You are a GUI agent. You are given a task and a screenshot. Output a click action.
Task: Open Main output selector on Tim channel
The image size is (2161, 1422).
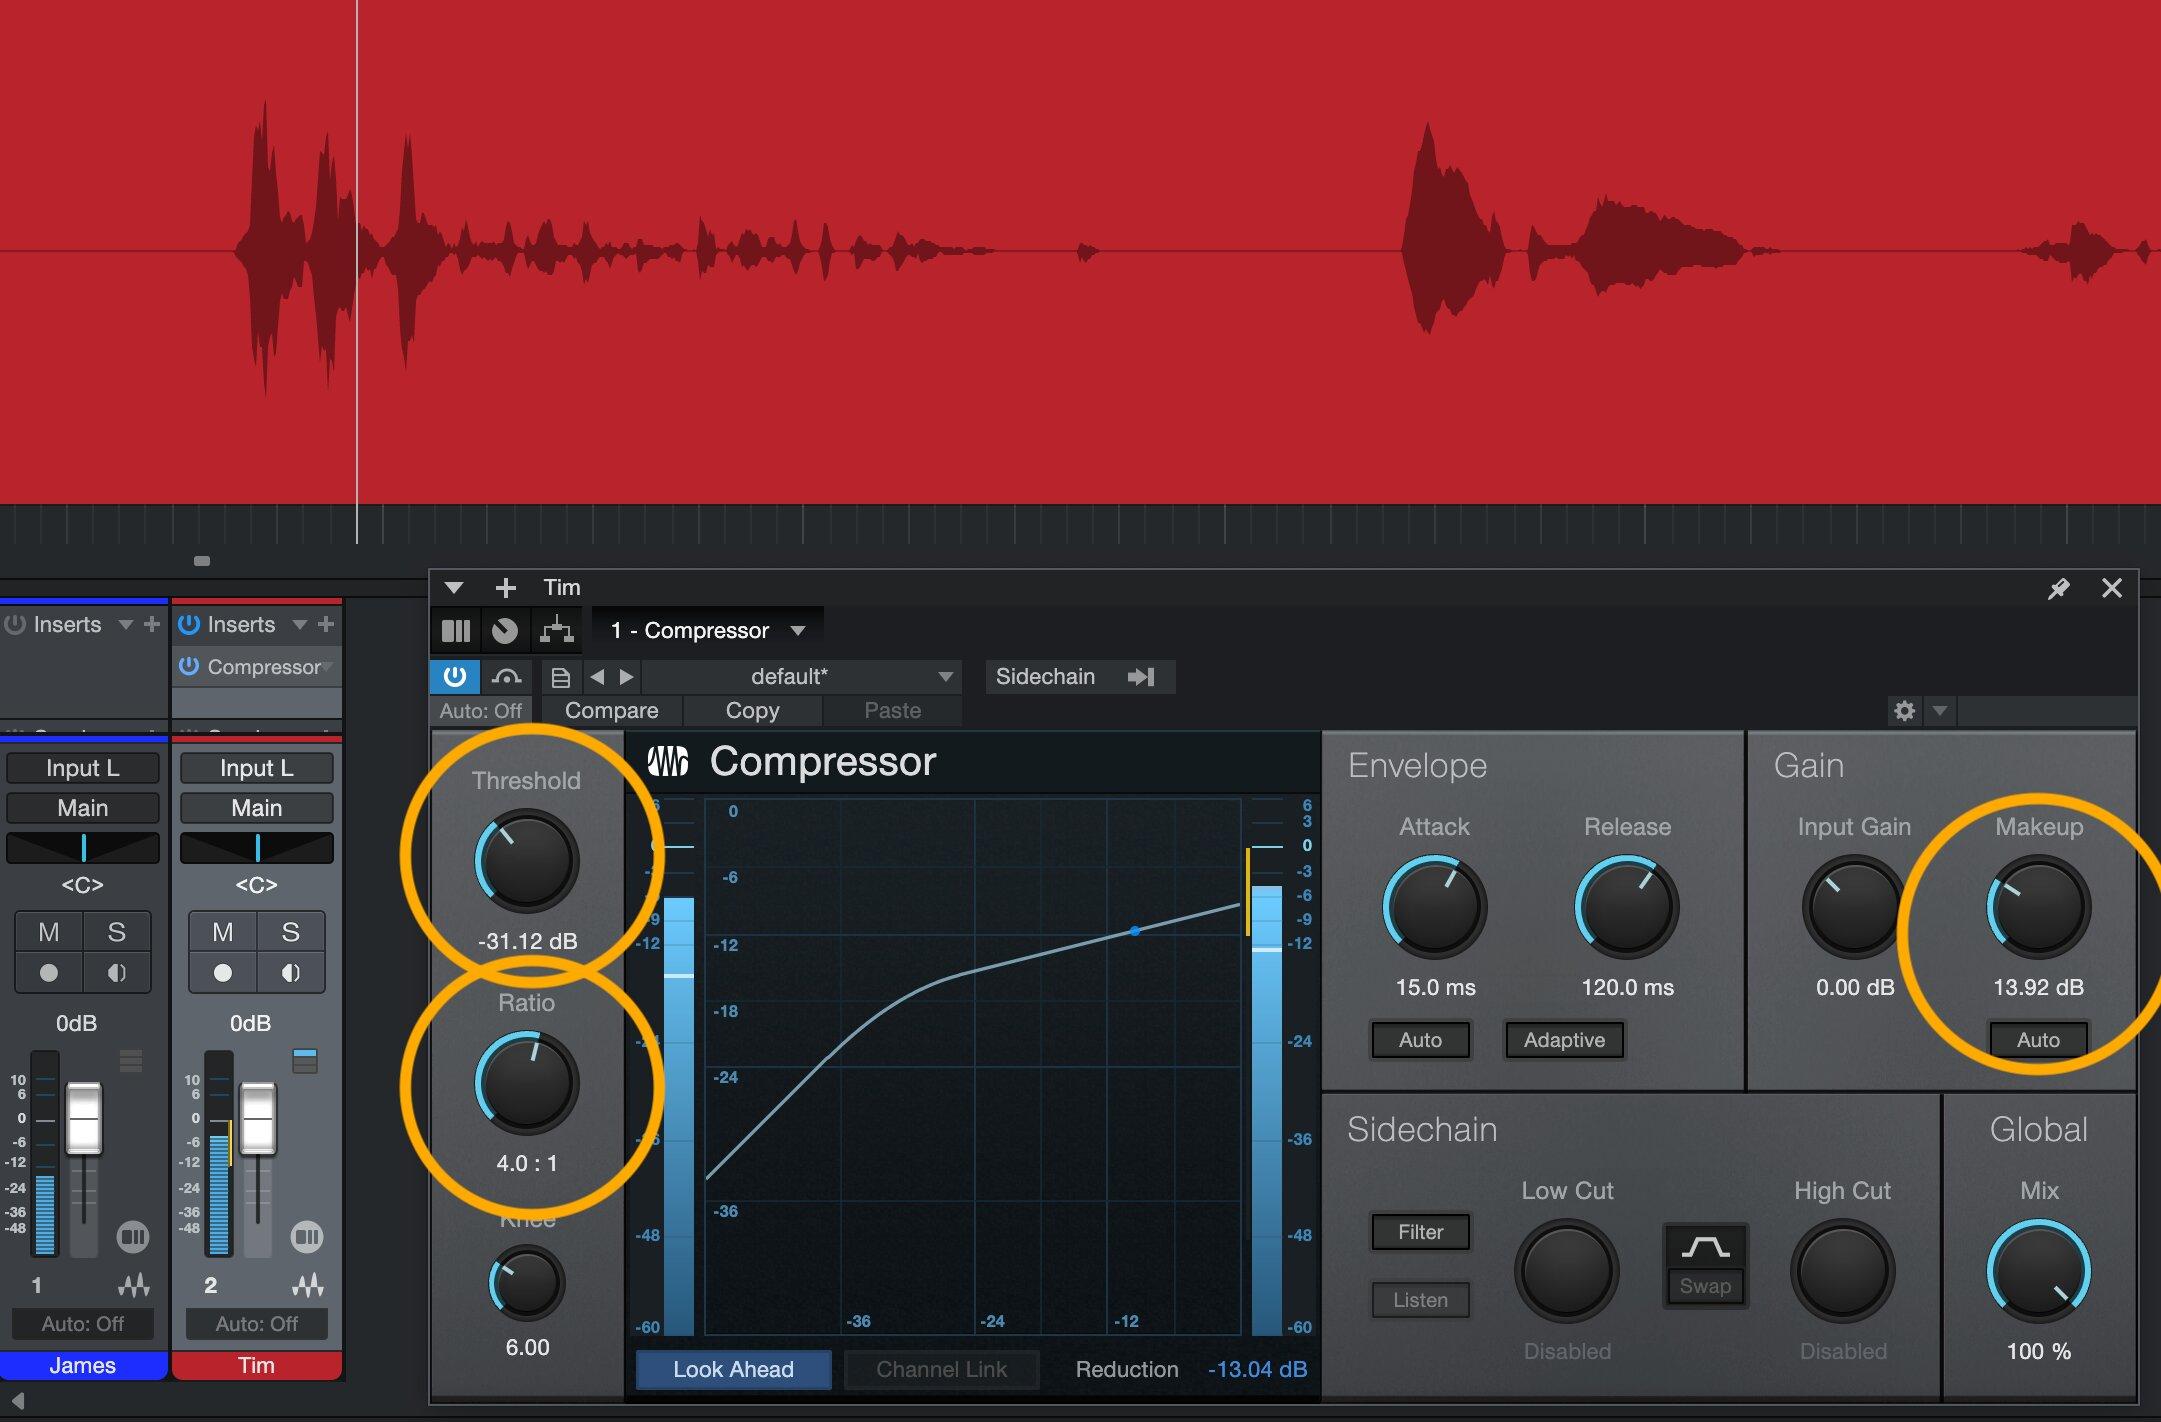257,808
